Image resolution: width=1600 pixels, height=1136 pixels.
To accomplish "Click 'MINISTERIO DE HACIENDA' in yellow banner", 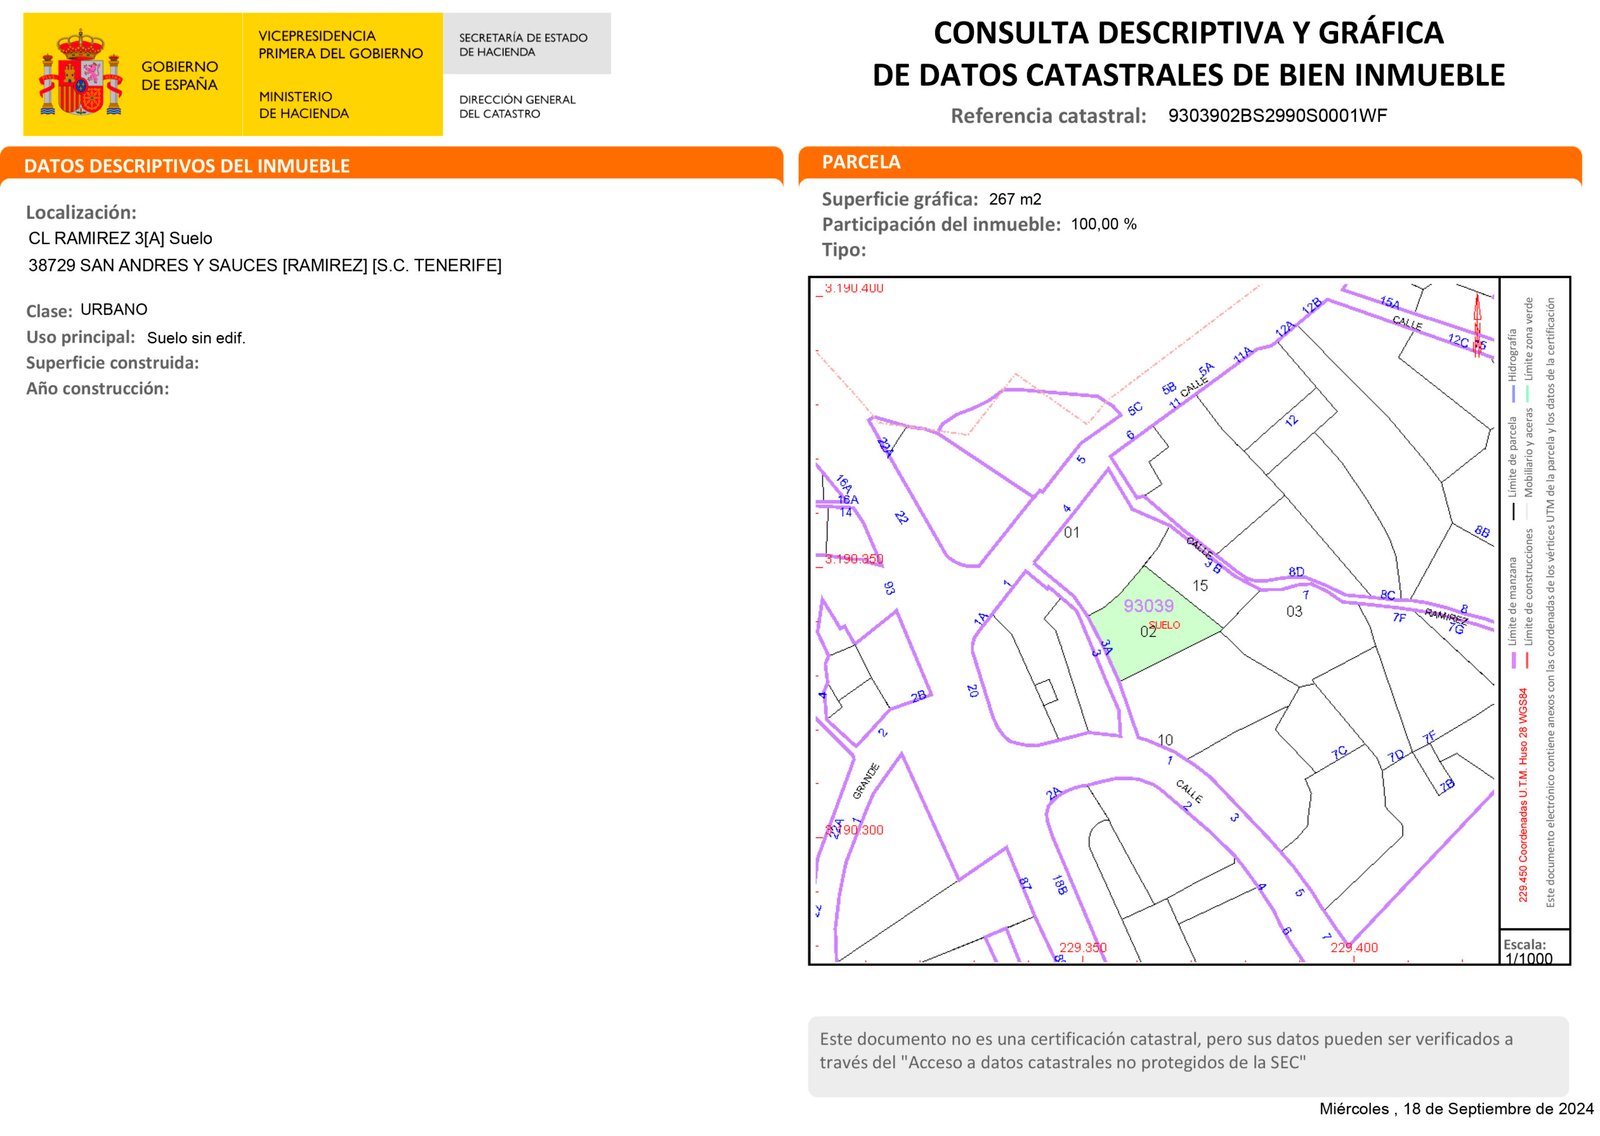I will [x=303, y=105].
